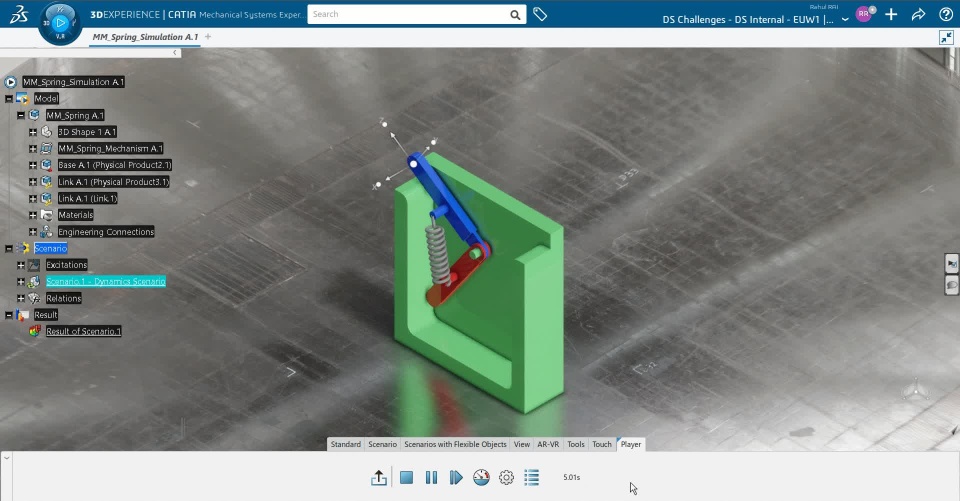Image resolution: width=960 pixels, height=501 pixels.
Task: Click the robot view compass at bottom right
Action: tap(917, 390)
